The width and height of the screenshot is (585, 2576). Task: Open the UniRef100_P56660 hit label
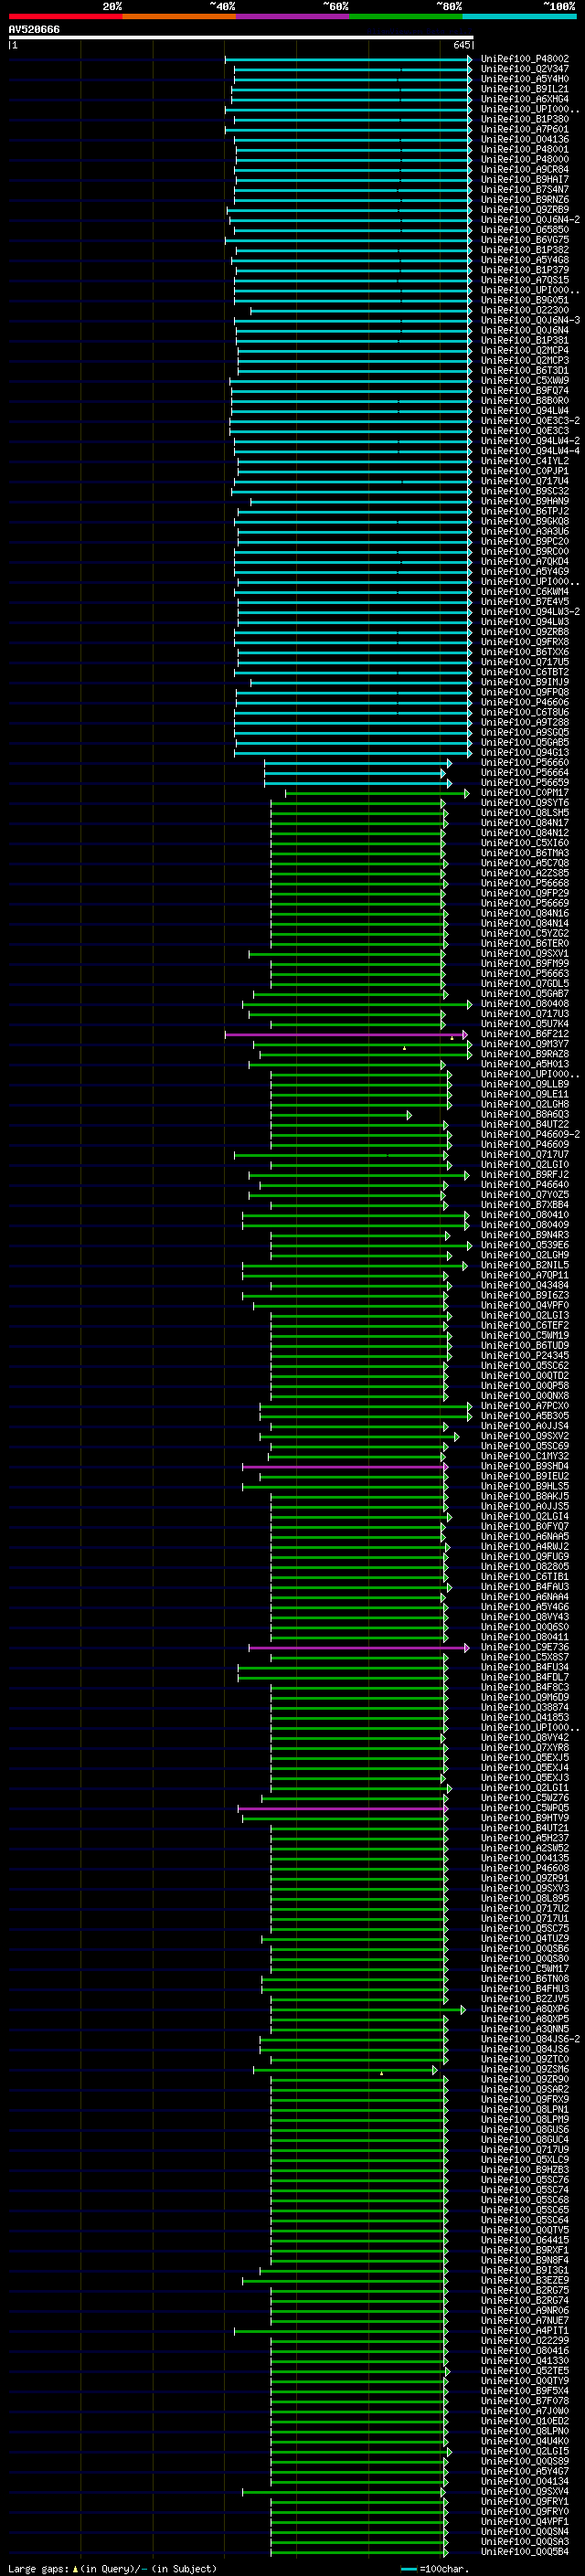[524, 763]
